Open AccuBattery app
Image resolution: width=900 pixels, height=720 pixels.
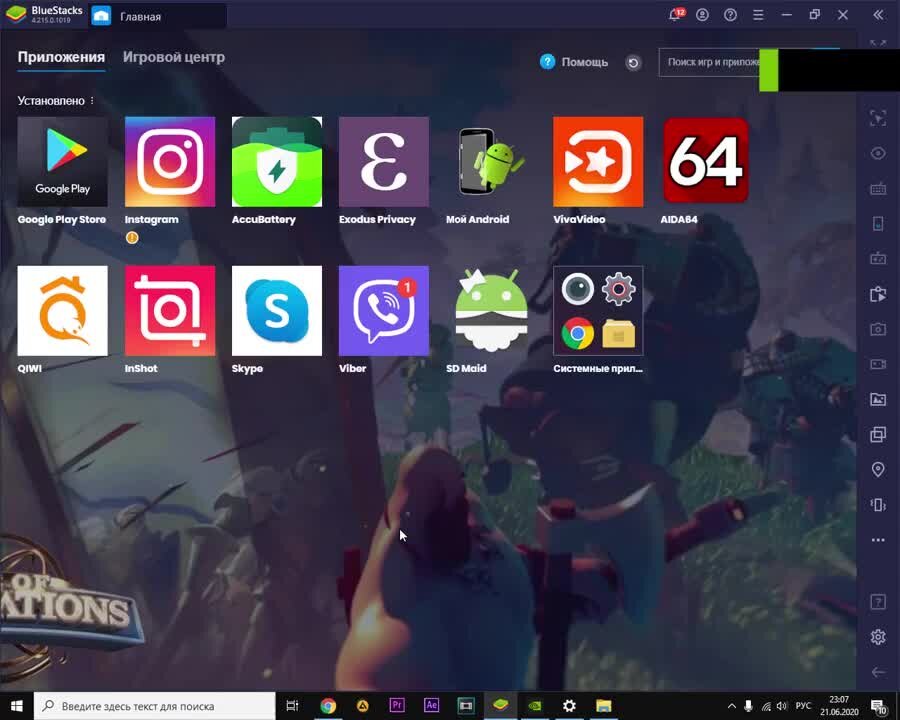pyautogui.click(x=277, y=162)
